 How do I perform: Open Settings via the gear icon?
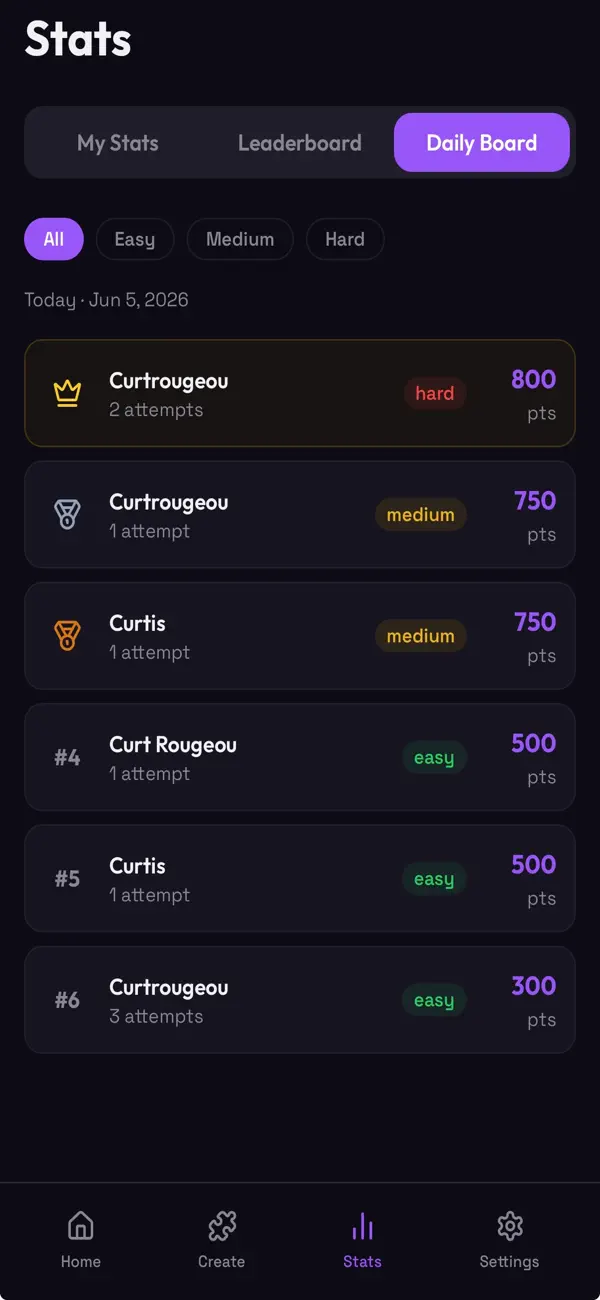tap(510, 1225)
